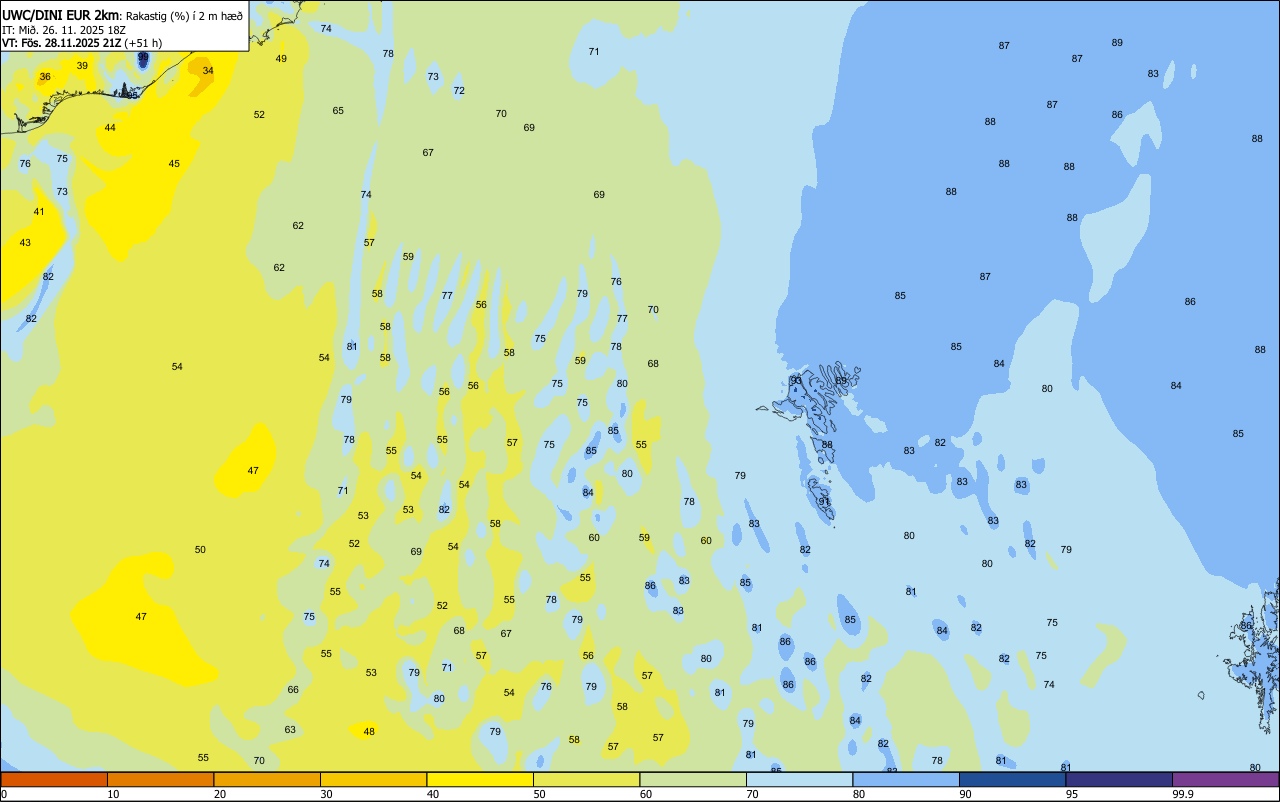Click the map value '41'
Screen dimensions: 1280x802
39,212
